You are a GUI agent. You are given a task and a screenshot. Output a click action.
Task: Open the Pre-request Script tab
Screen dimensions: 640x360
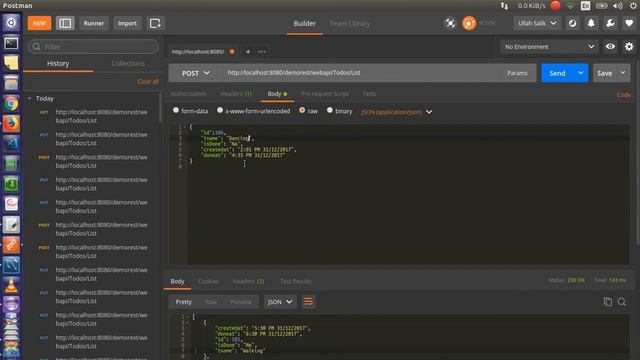324,93
